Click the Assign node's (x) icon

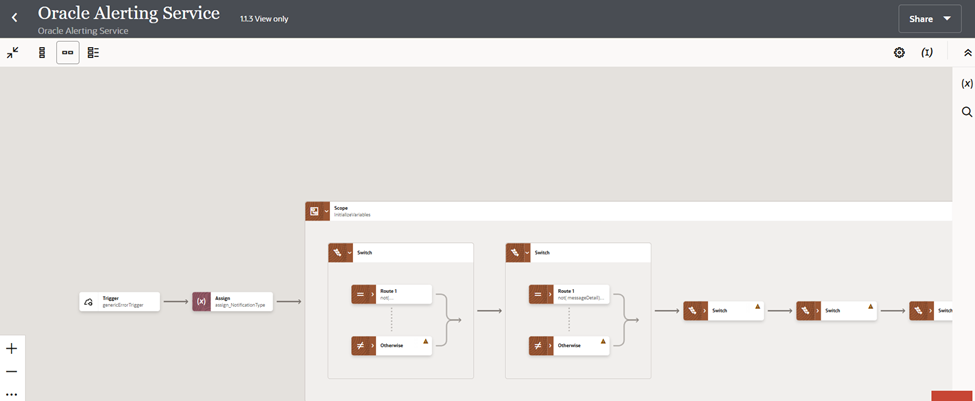point(201,302)
